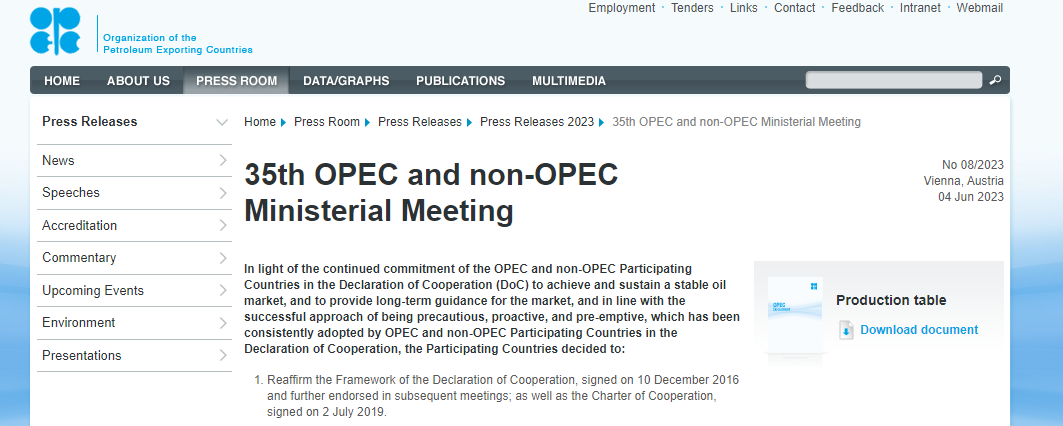Open the DATA/GRAPHS menu

coord(346,81)
